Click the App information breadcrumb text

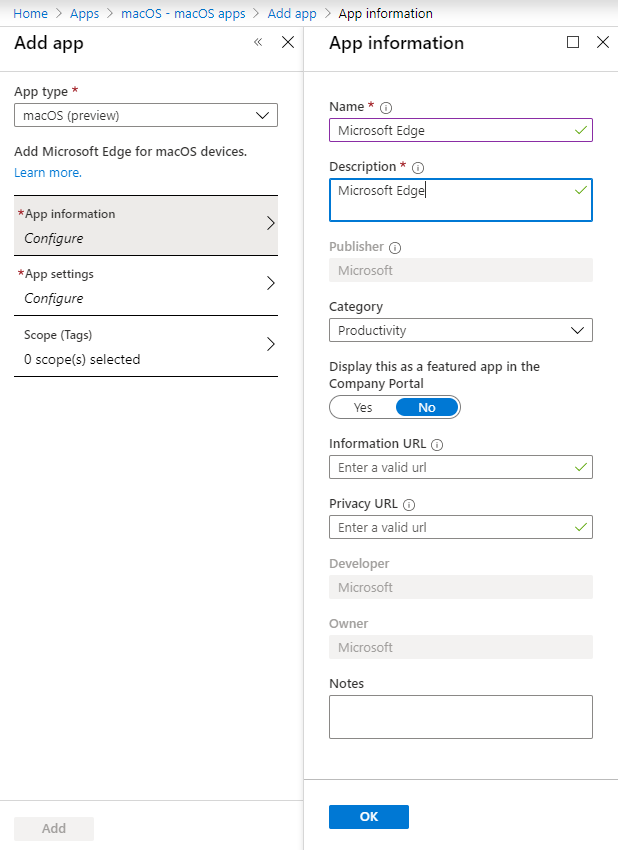tap(385, 14)
